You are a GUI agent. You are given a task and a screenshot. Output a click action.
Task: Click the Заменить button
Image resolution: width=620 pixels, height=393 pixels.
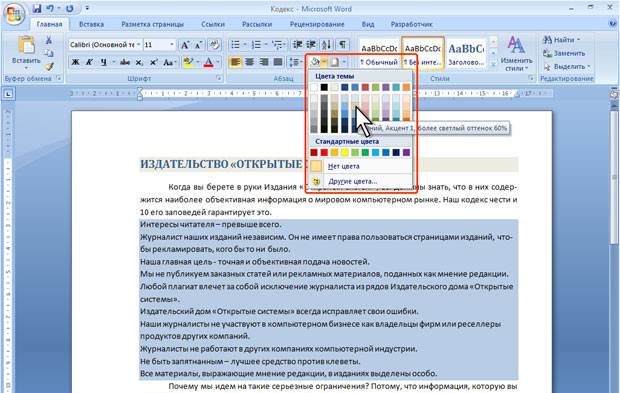point(564,53)
